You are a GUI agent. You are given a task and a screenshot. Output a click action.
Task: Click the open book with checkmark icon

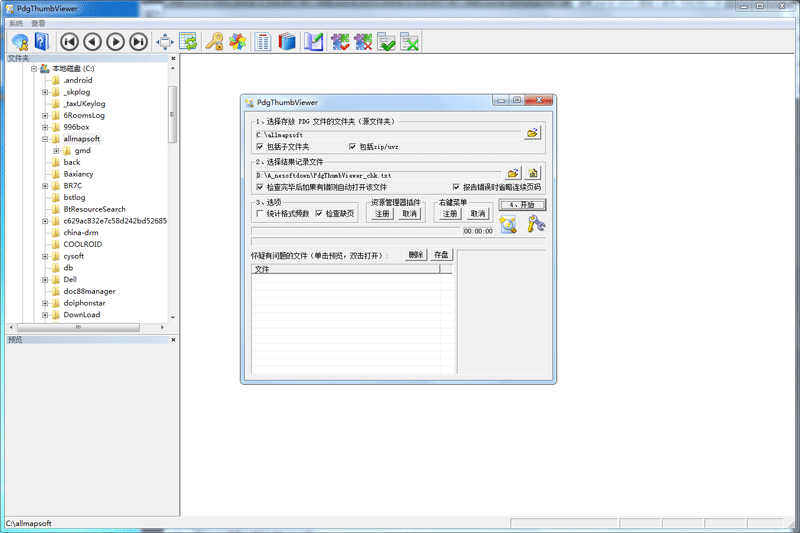(x=314, y=42)
